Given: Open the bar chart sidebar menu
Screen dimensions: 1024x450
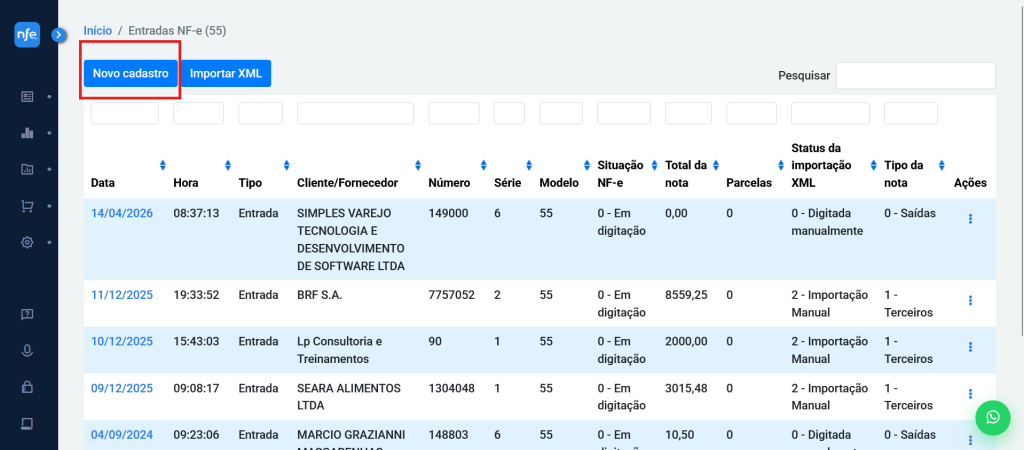Looking at the screenshot, I should click(x=27, y=132).
